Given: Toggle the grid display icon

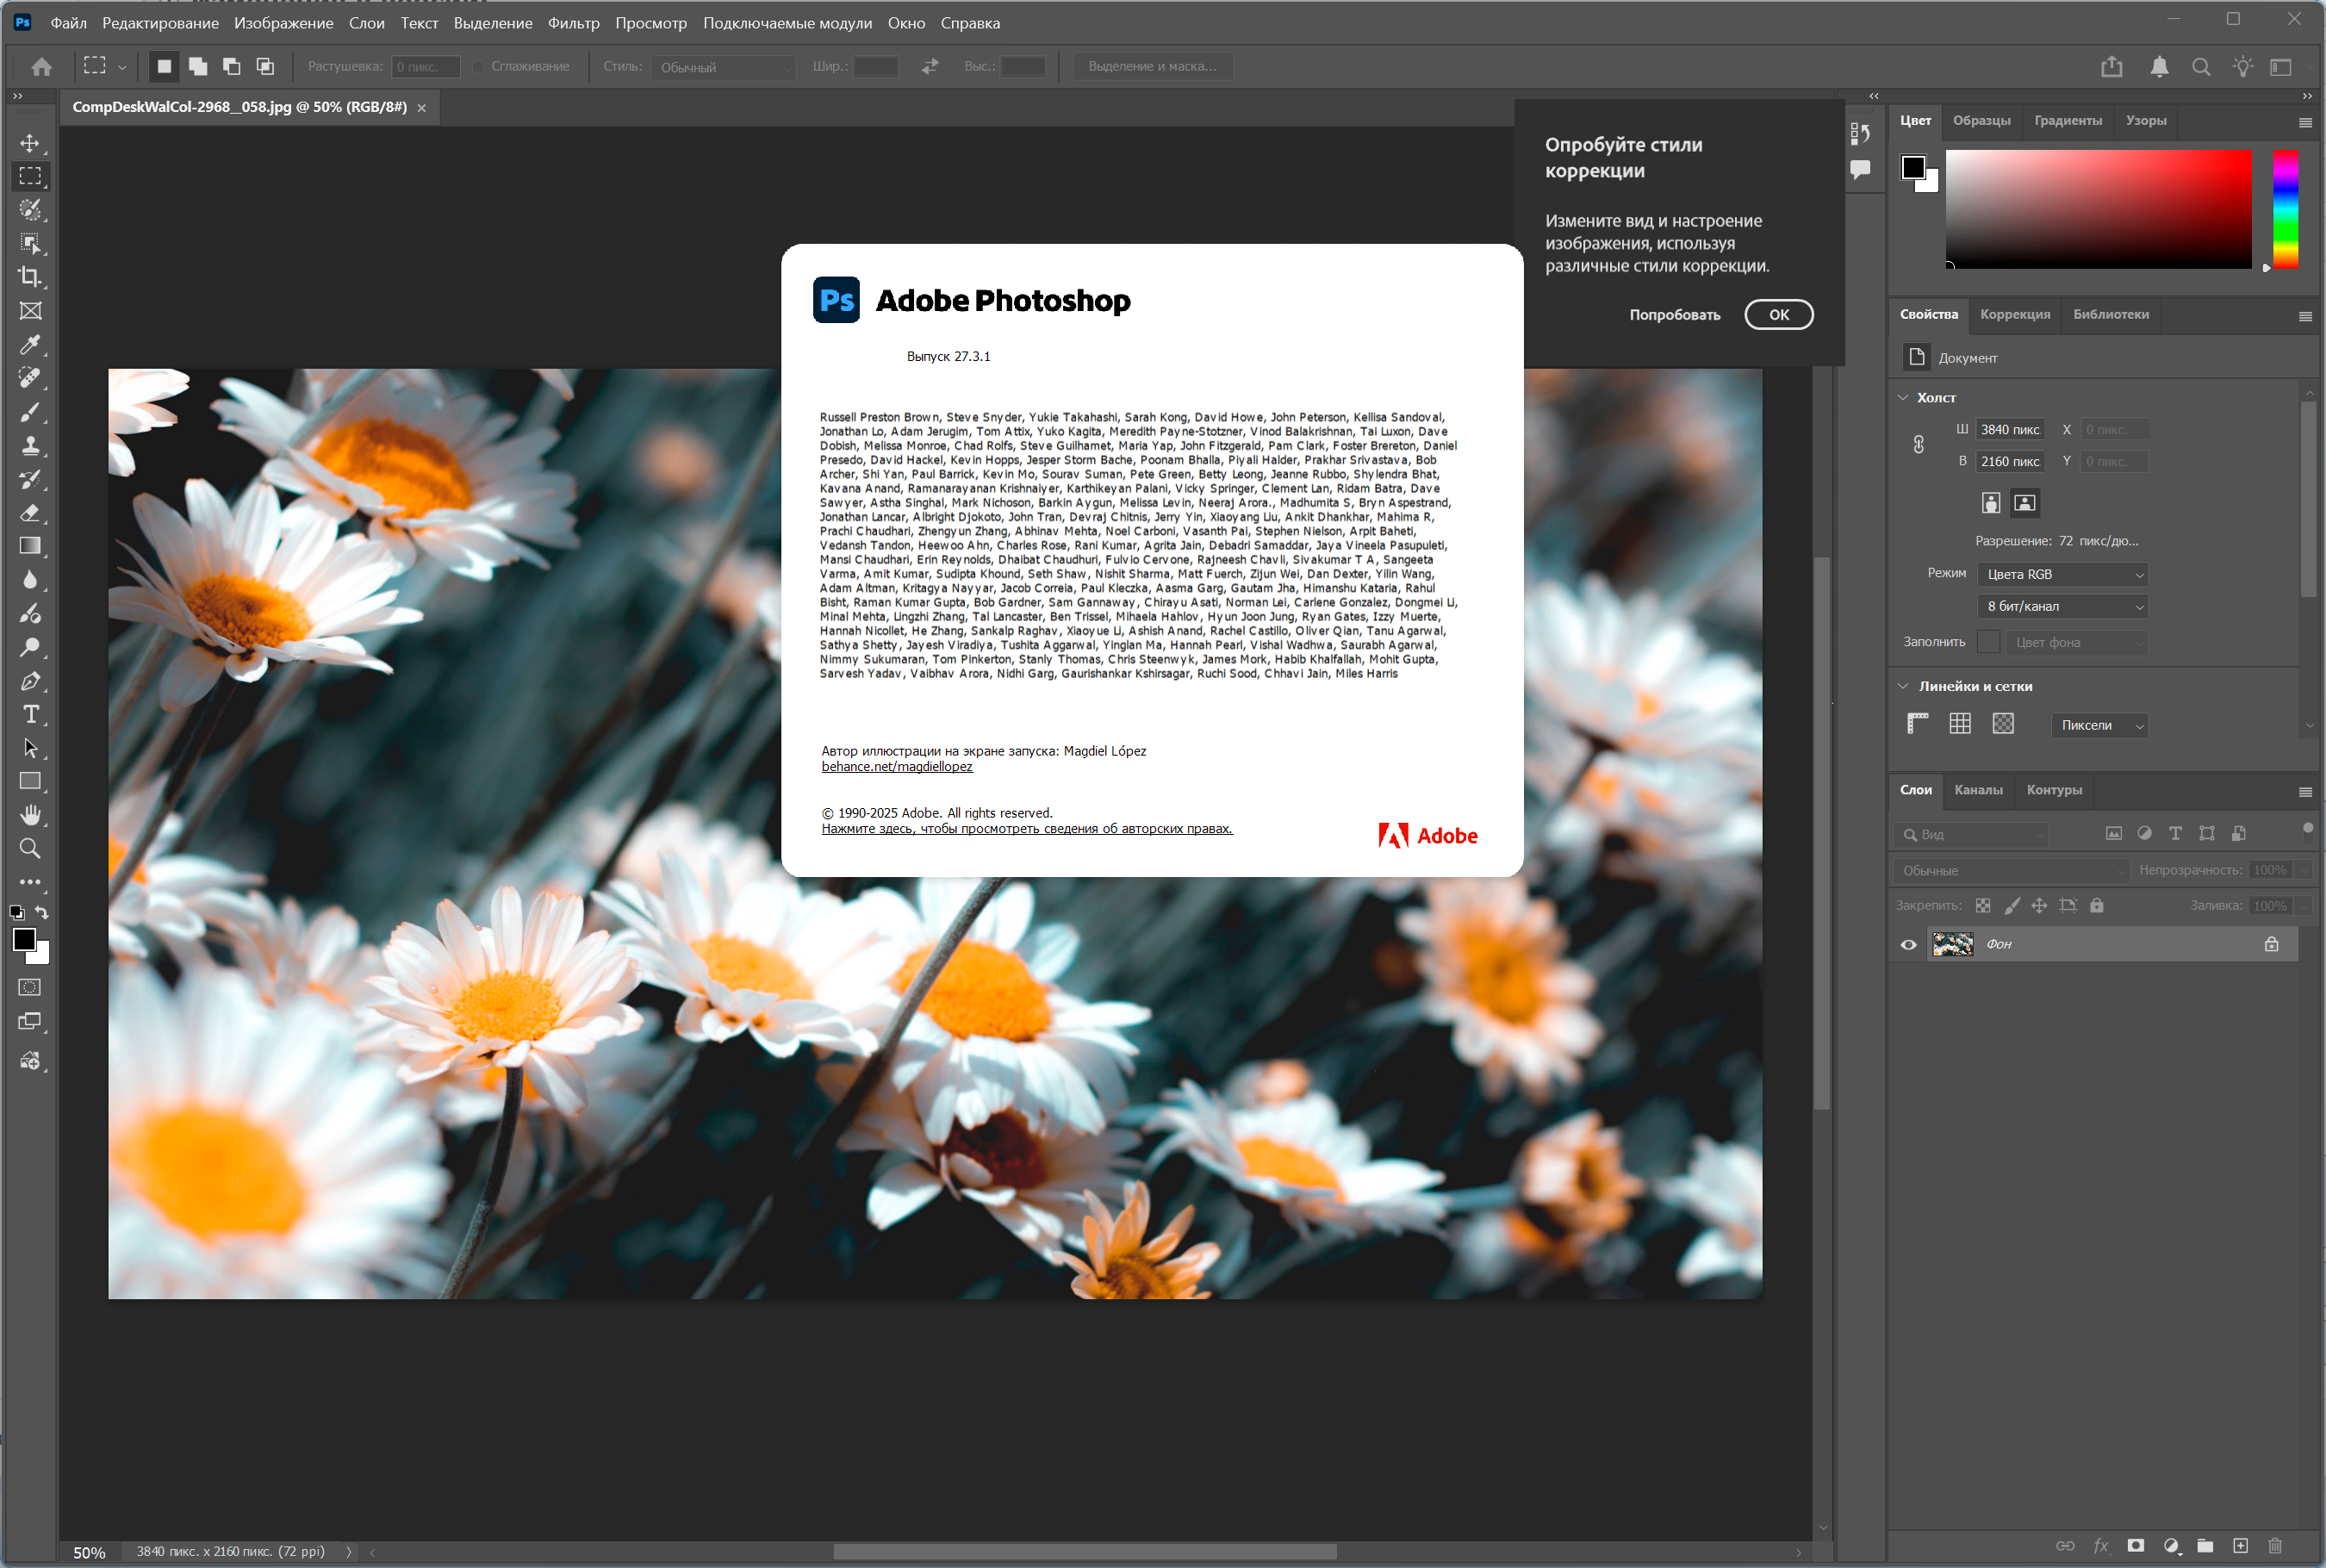Looking at the screenshot, I should [x=1960, y=724].
